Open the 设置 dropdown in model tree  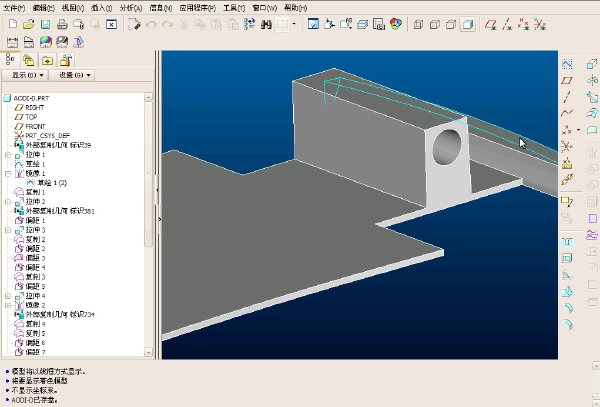pos(72,75)
